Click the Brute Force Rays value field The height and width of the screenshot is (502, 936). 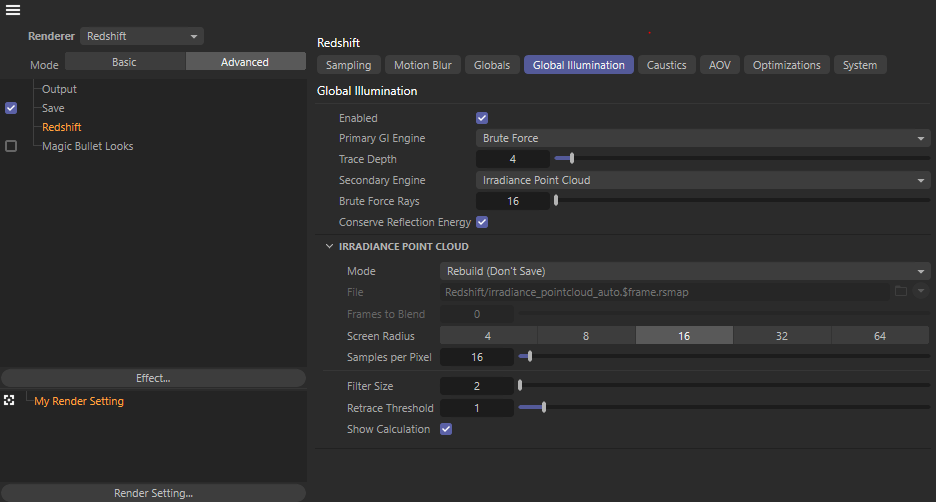512,201
